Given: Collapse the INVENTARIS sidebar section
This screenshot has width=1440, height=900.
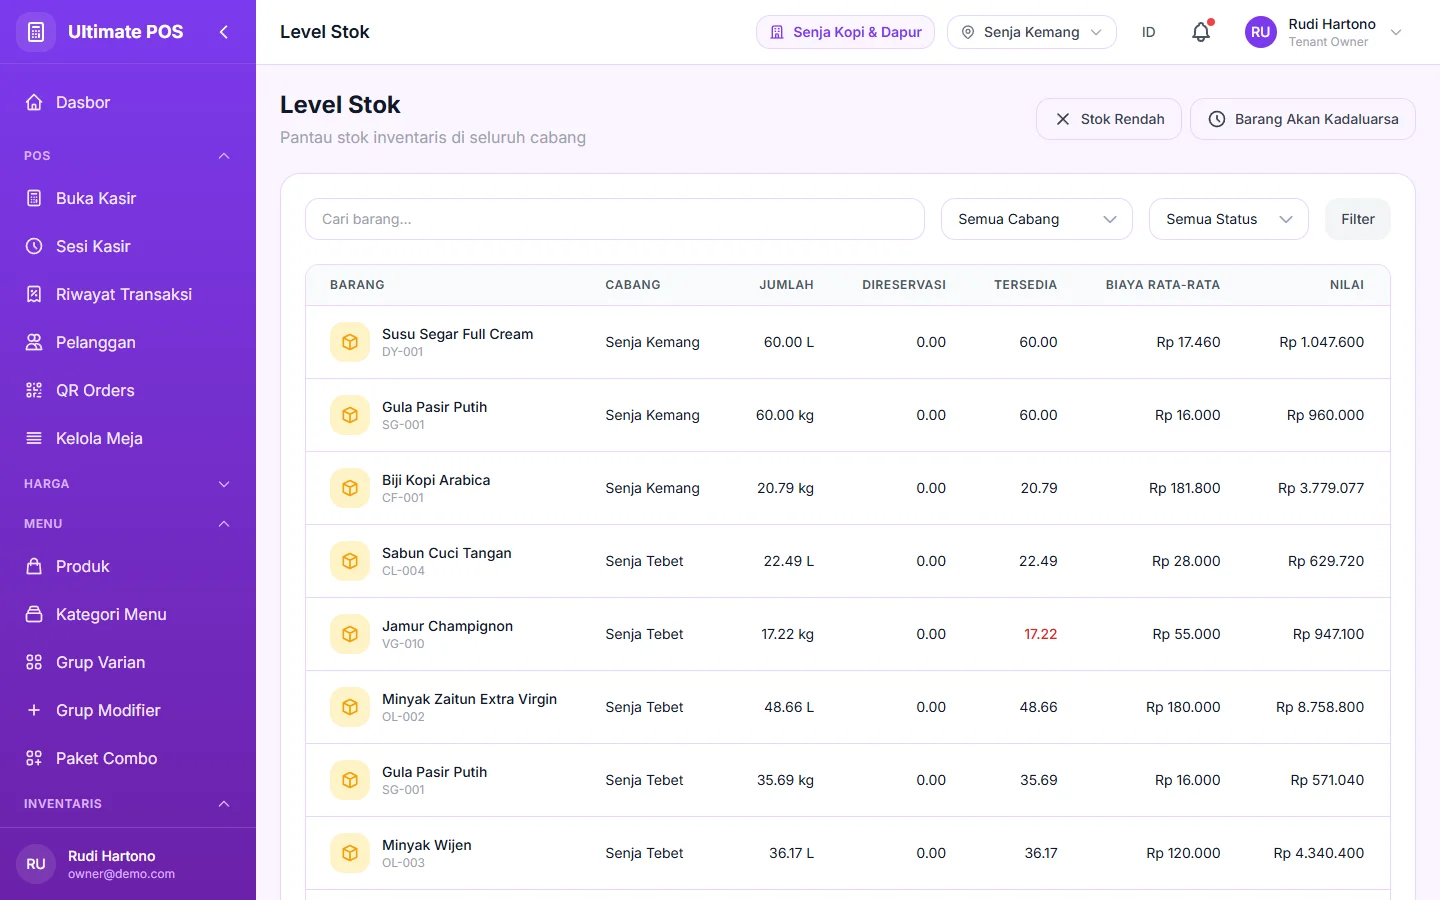Looking at the screenshot, I should [128, 804].
